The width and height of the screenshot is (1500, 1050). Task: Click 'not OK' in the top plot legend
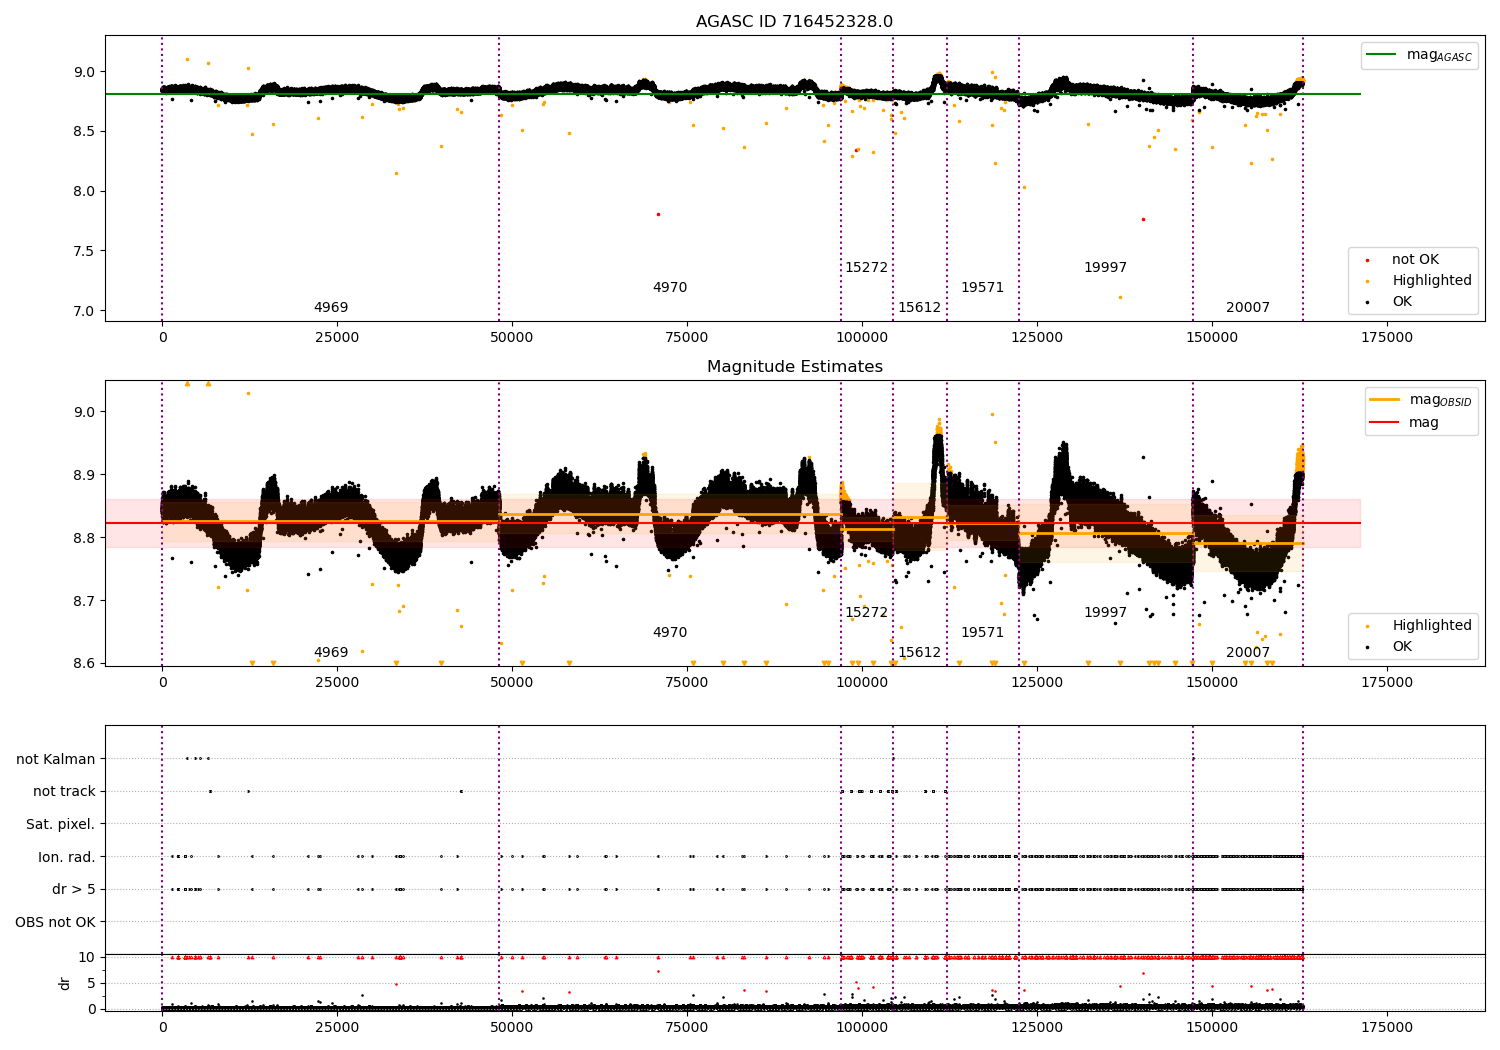pos(1415,260)
